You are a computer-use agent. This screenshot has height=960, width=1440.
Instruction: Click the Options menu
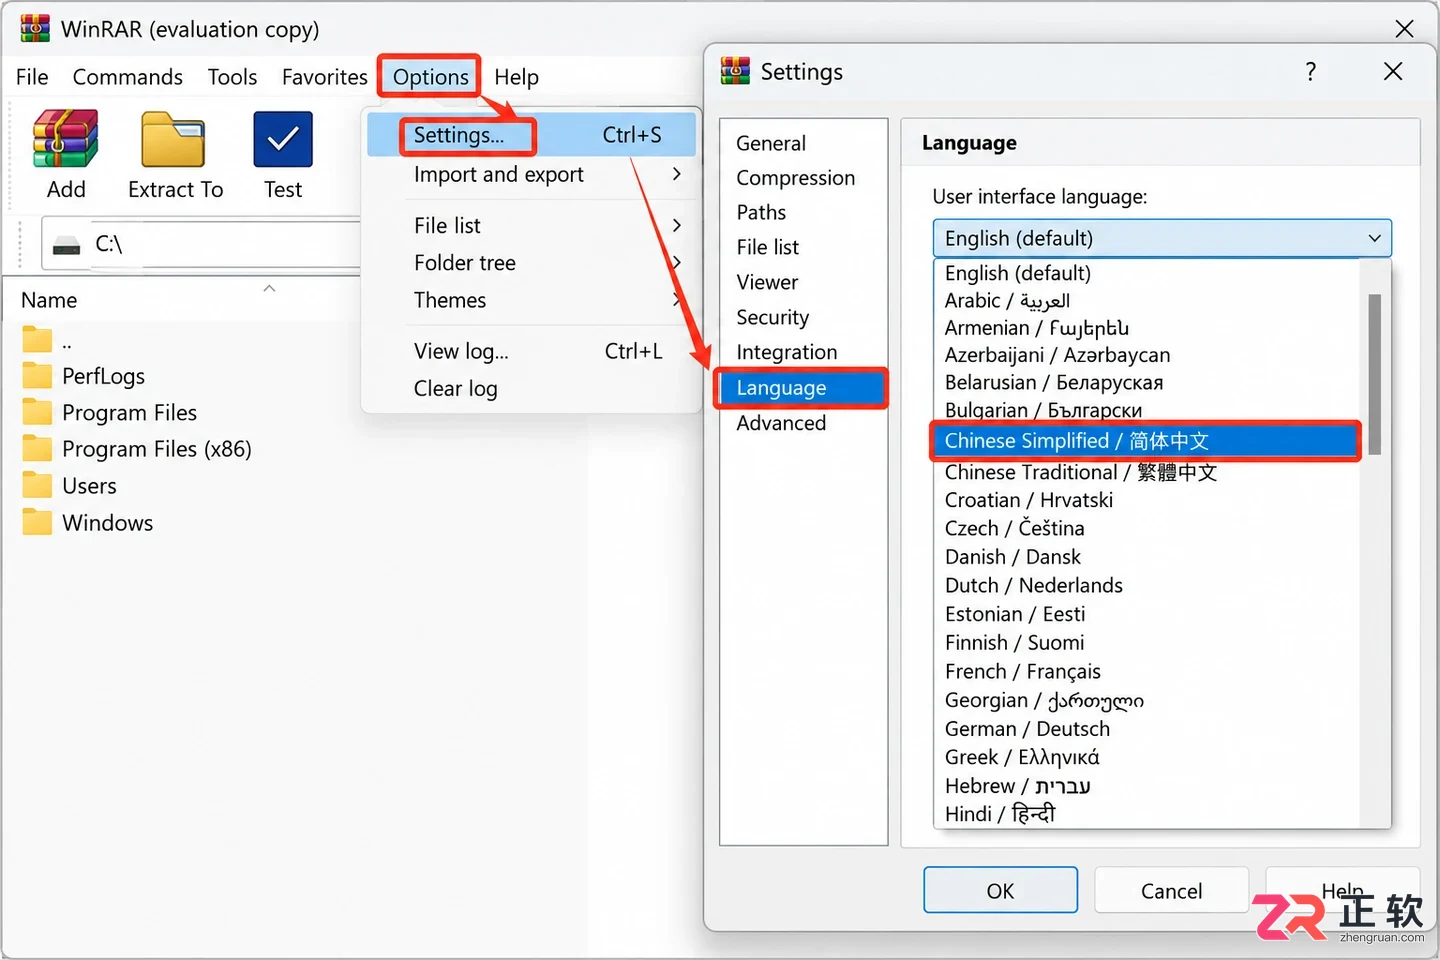[x=430, y=77]
